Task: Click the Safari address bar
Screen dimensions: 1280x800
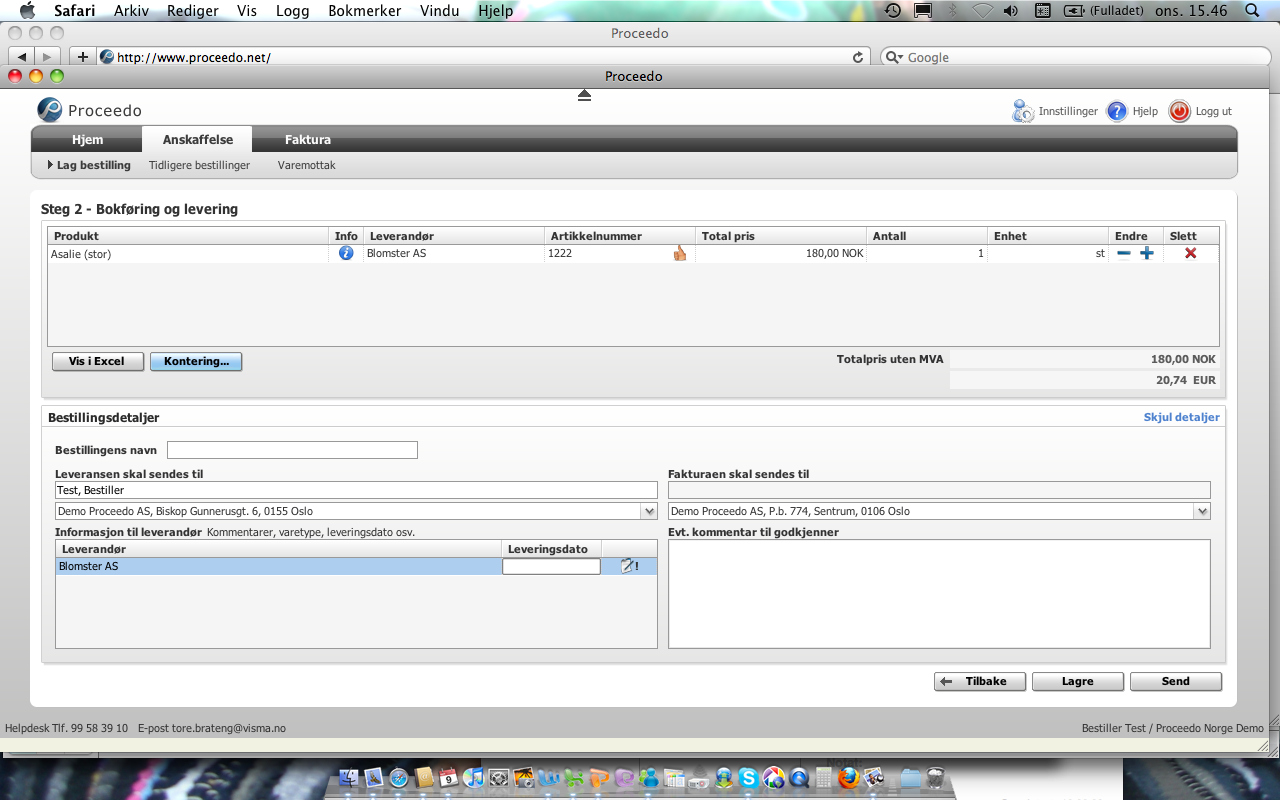Action: point(483,57)
